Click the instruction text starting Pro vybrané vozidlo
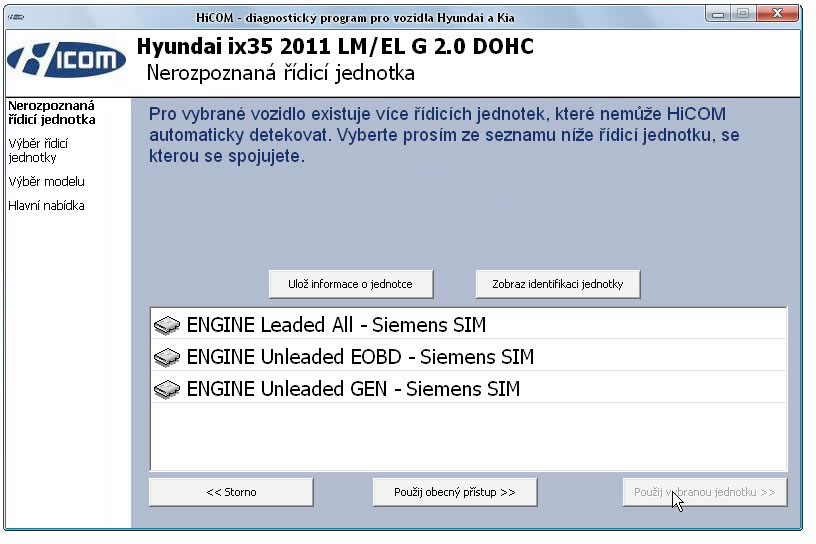This screenshot has height=544, width=816. pyautogui.click(x=444, y=135)
